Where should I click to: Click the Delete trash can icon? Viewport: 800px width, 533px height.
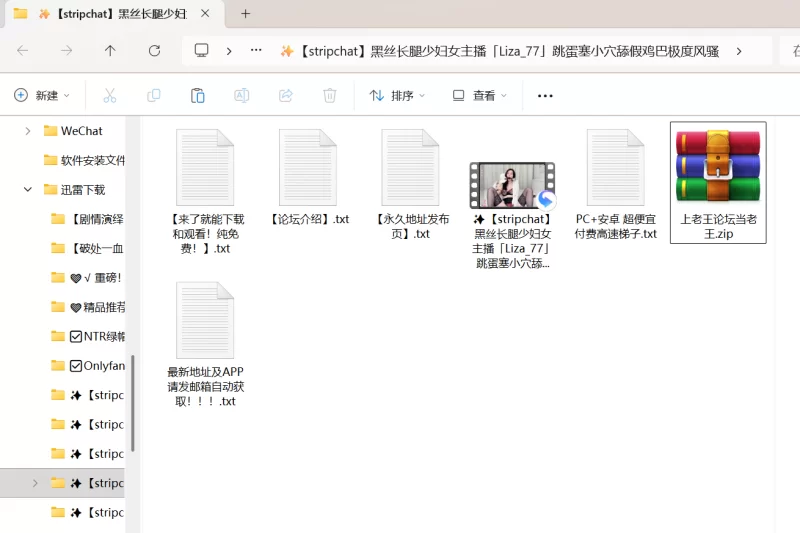(x=329, y=95)
